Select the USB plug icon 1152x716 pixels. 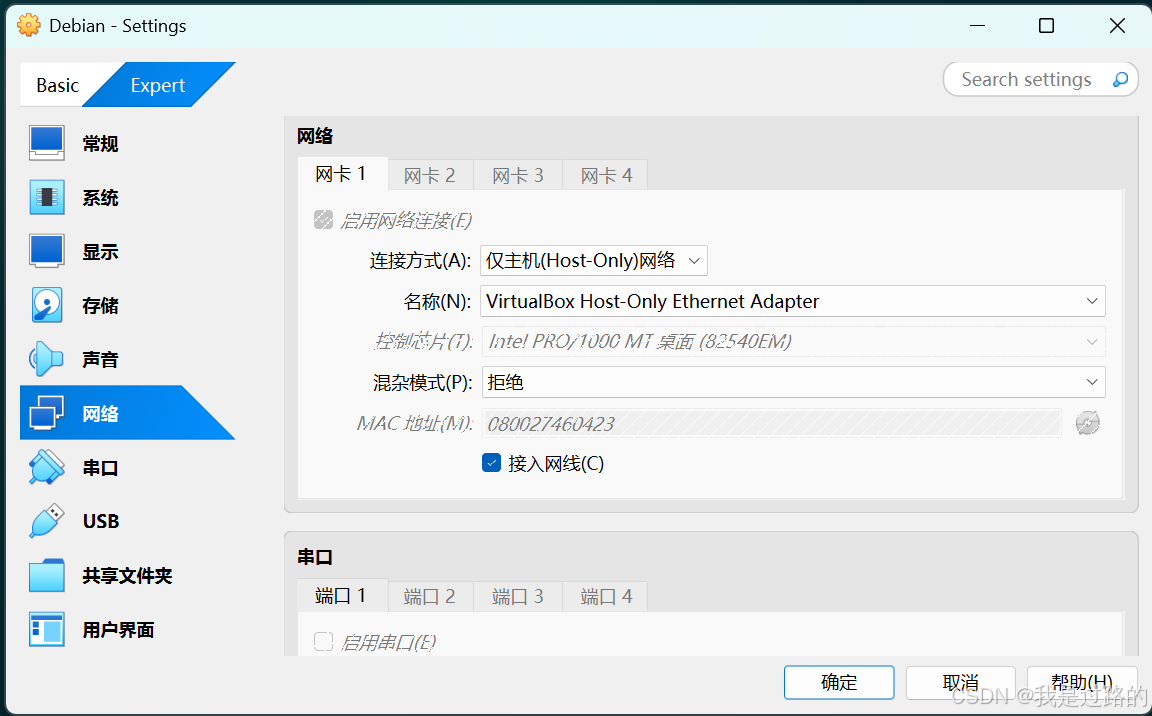46,521
